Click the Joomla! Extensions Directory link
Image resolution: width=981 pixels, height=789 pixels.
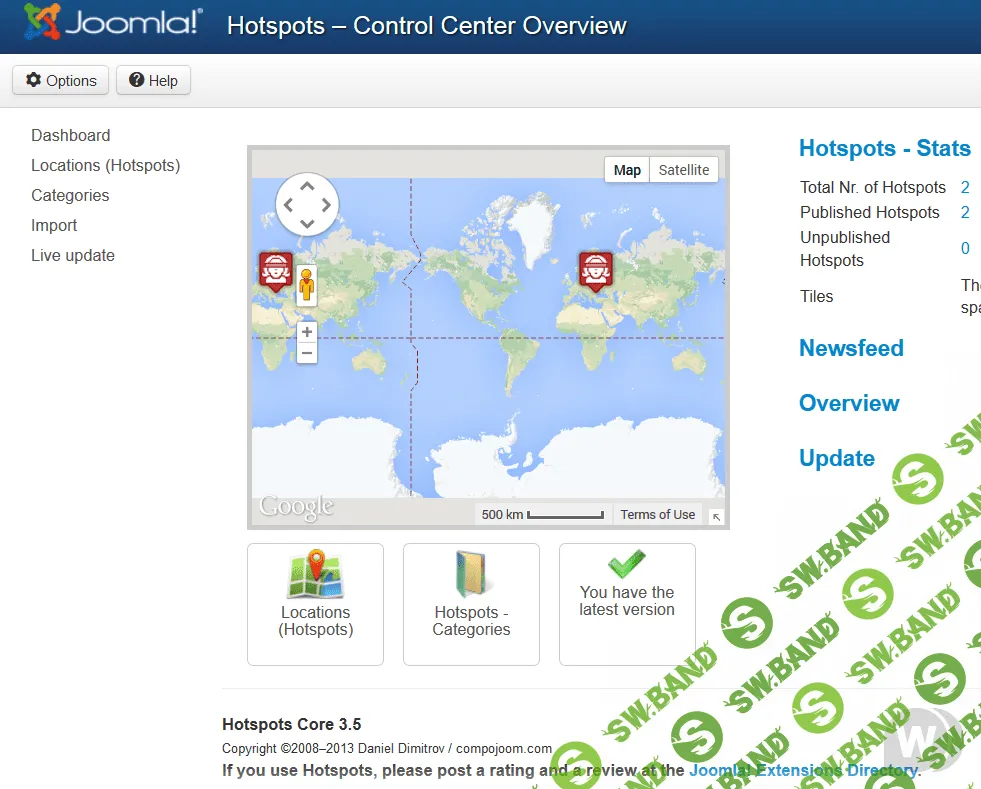[x=800, y=771]
